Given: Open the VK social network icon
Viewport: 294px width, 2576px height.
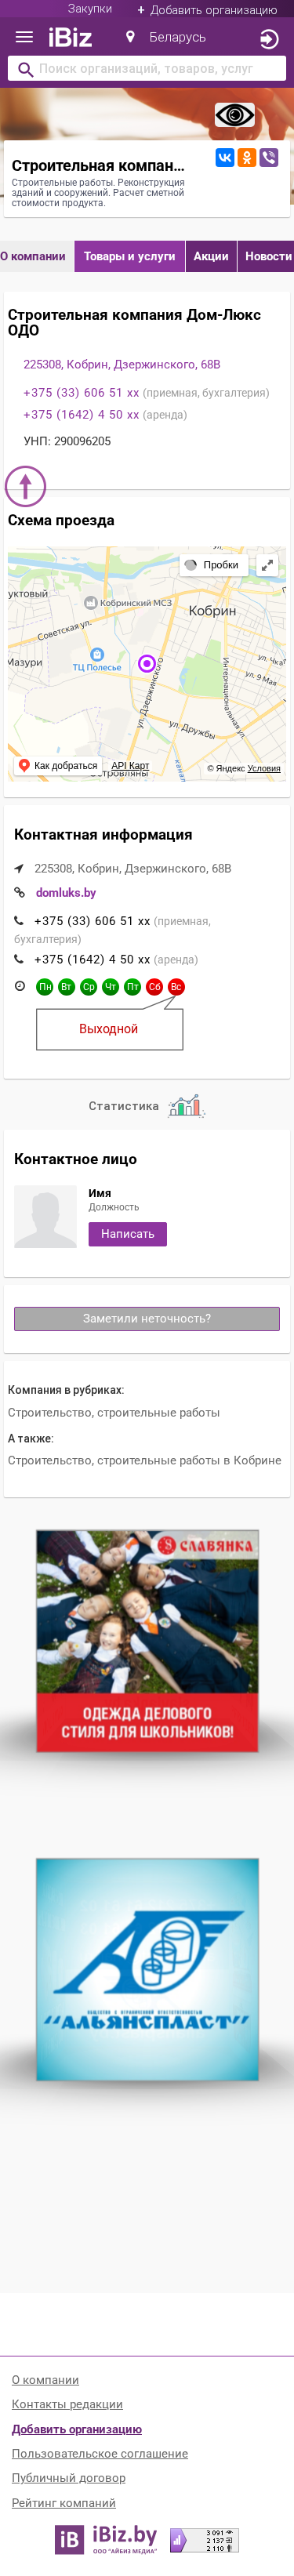Looking at the screenshot, I should [x=225, y=157].
